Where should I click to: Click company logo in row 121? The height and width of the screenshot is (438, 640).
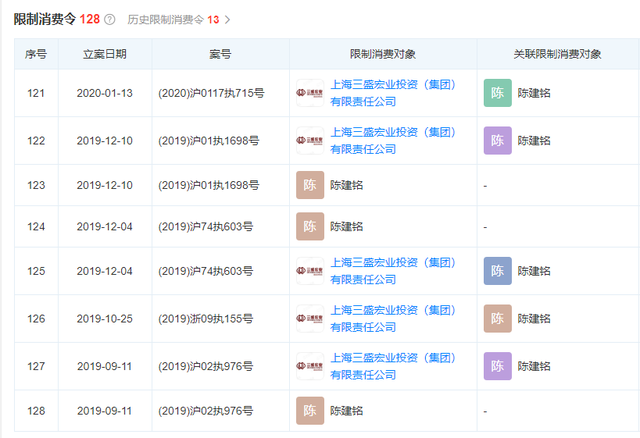310,93
